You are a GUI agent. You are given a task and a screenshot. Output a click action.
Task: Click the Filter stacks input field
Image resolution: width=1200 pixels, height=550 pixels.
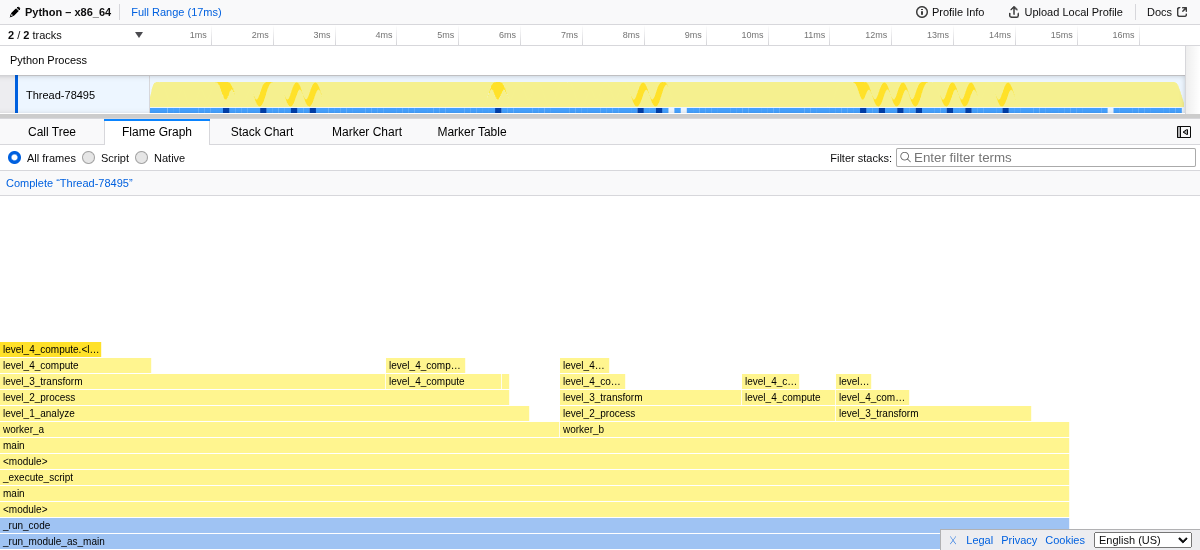[x=1052, y=157]
